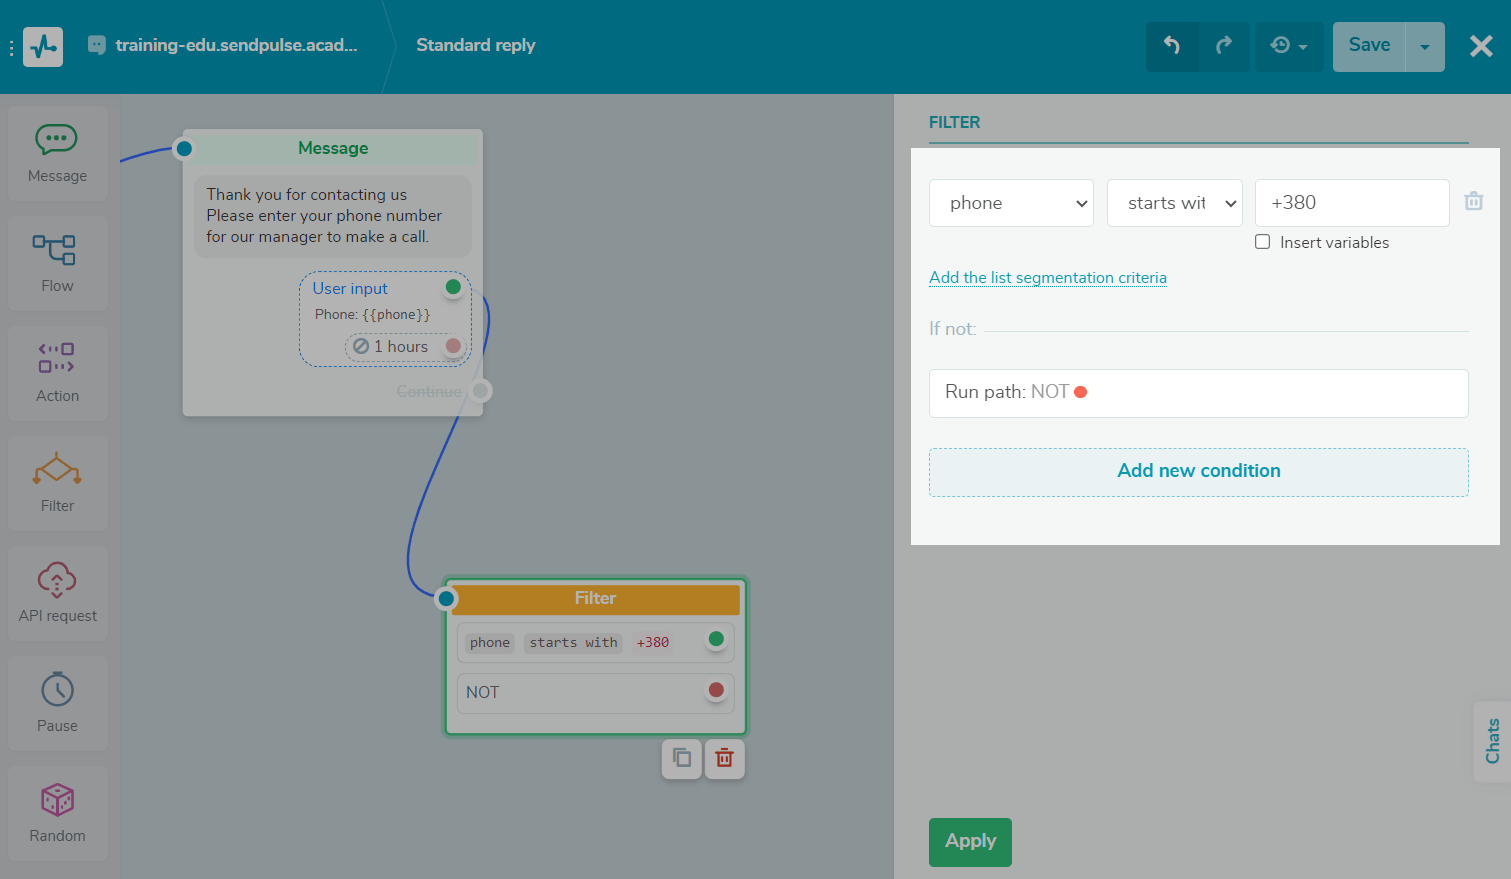Select the Filter element in the sidebar
1511x879 pixels.
coord(57,483)
